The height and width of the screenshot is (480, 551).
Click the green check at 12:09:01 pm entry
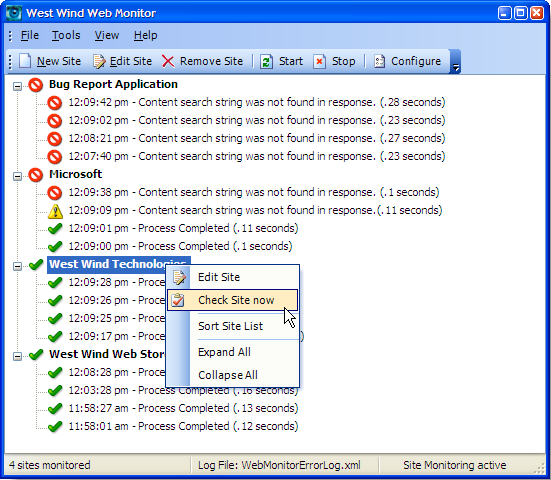pyautogui.click(x=55, y=229)
